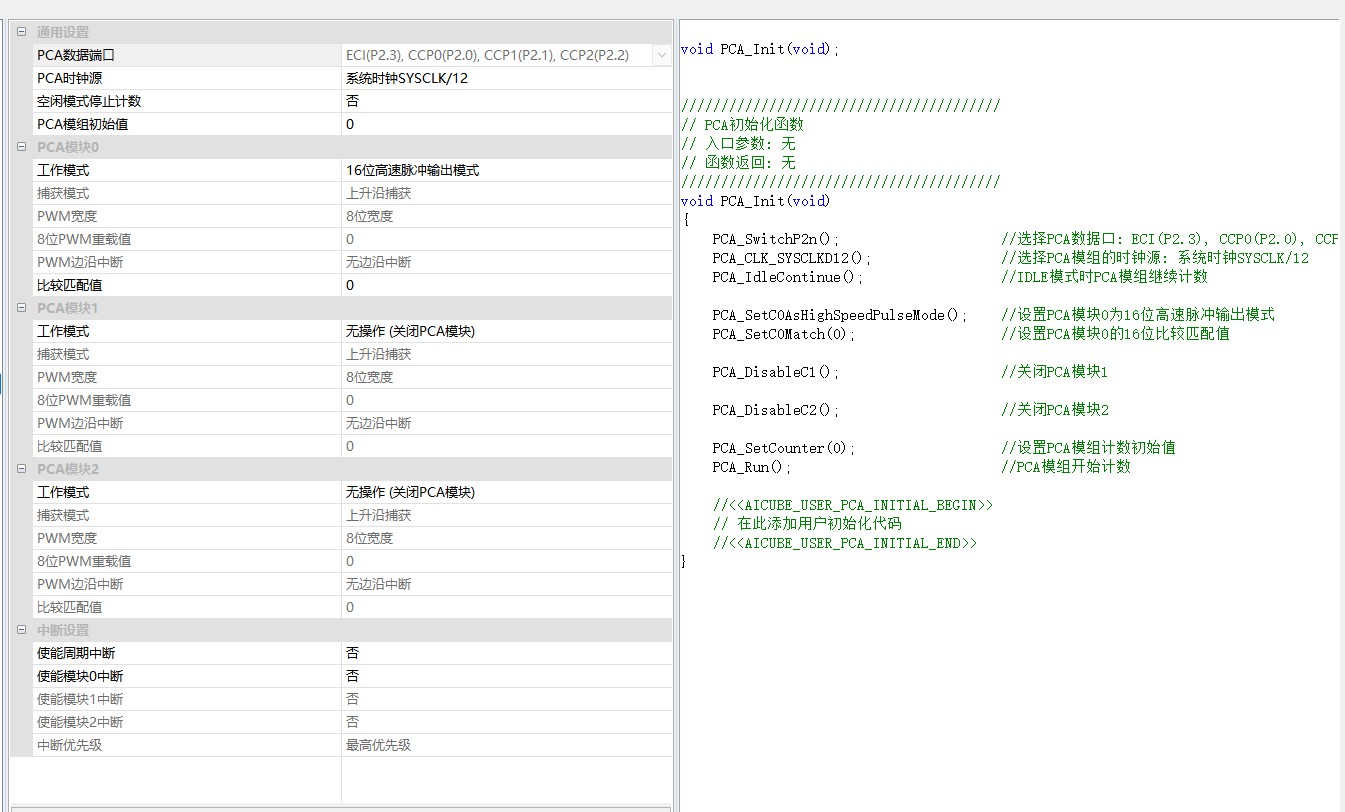Place cursor on PCA_DisableC1() code line
1345x812 pixels.
(775, 372)
